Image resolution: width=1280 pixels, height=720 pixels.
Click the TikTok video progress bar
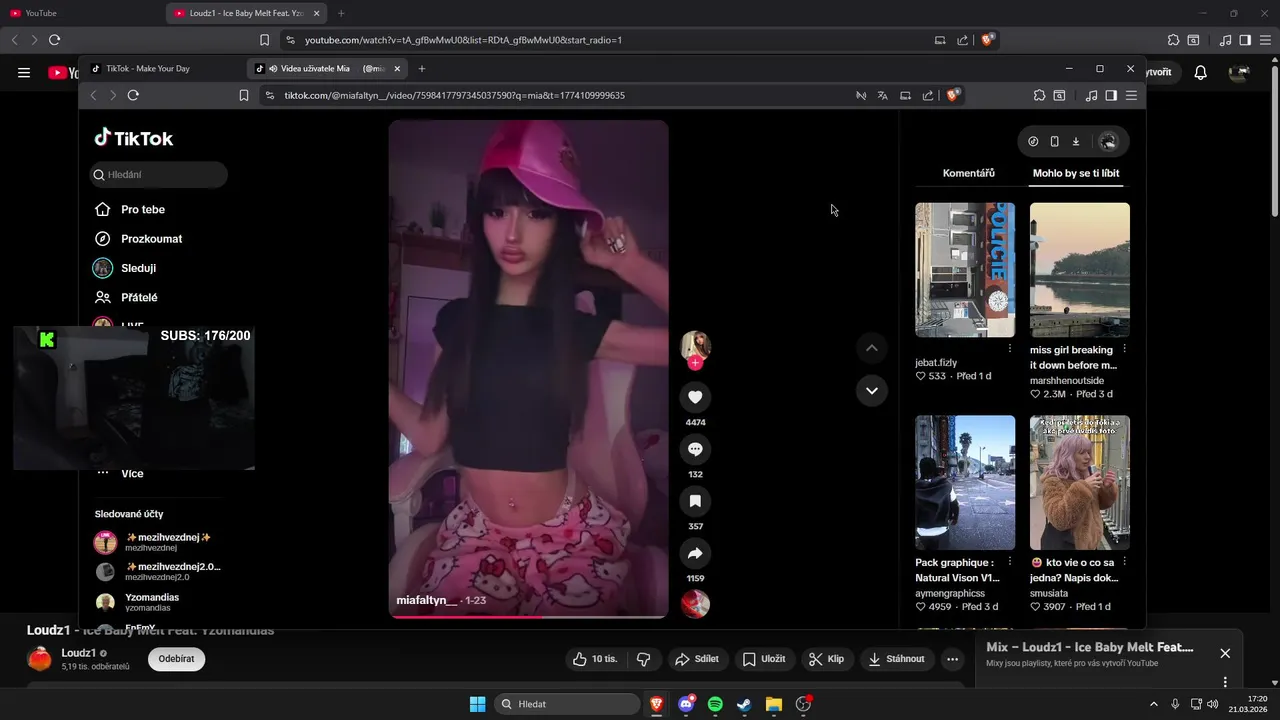coord(528,616)
